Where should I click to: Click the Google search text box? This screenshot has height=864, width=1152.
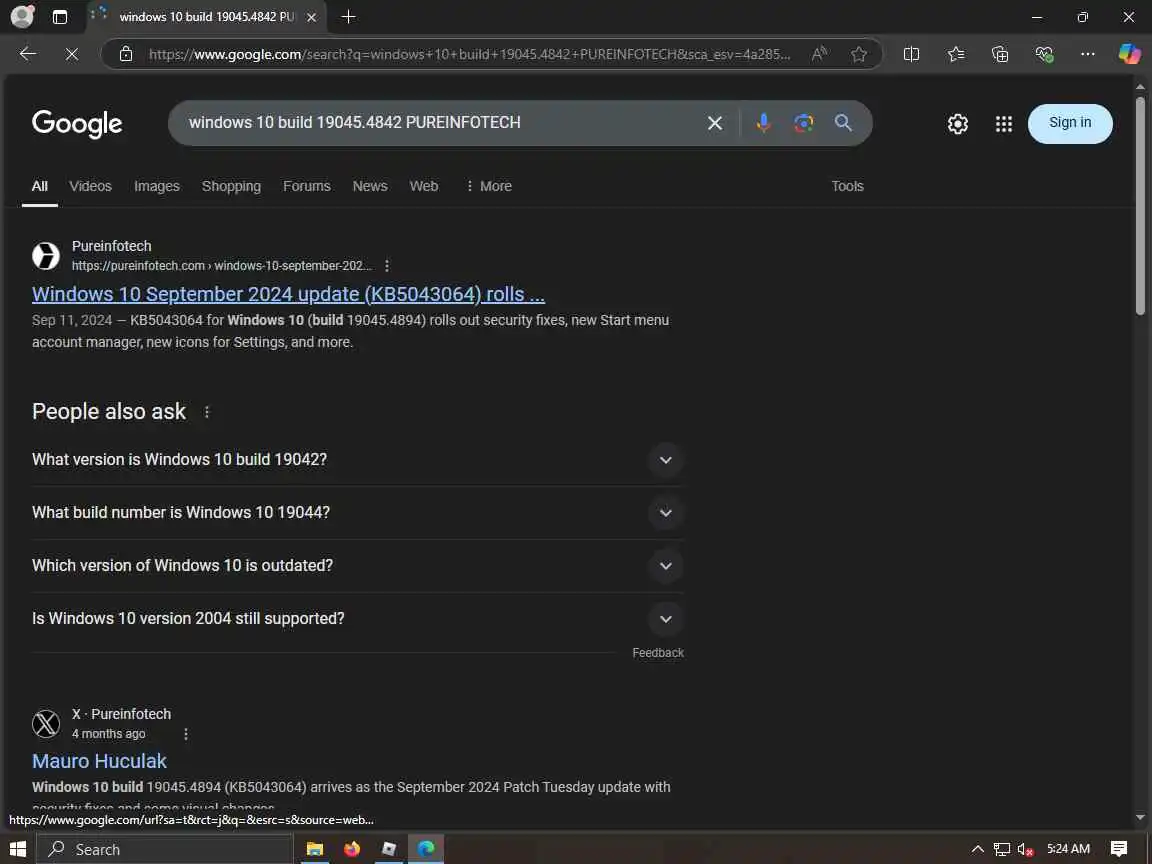pyautogui.click(x=441, y=123)
